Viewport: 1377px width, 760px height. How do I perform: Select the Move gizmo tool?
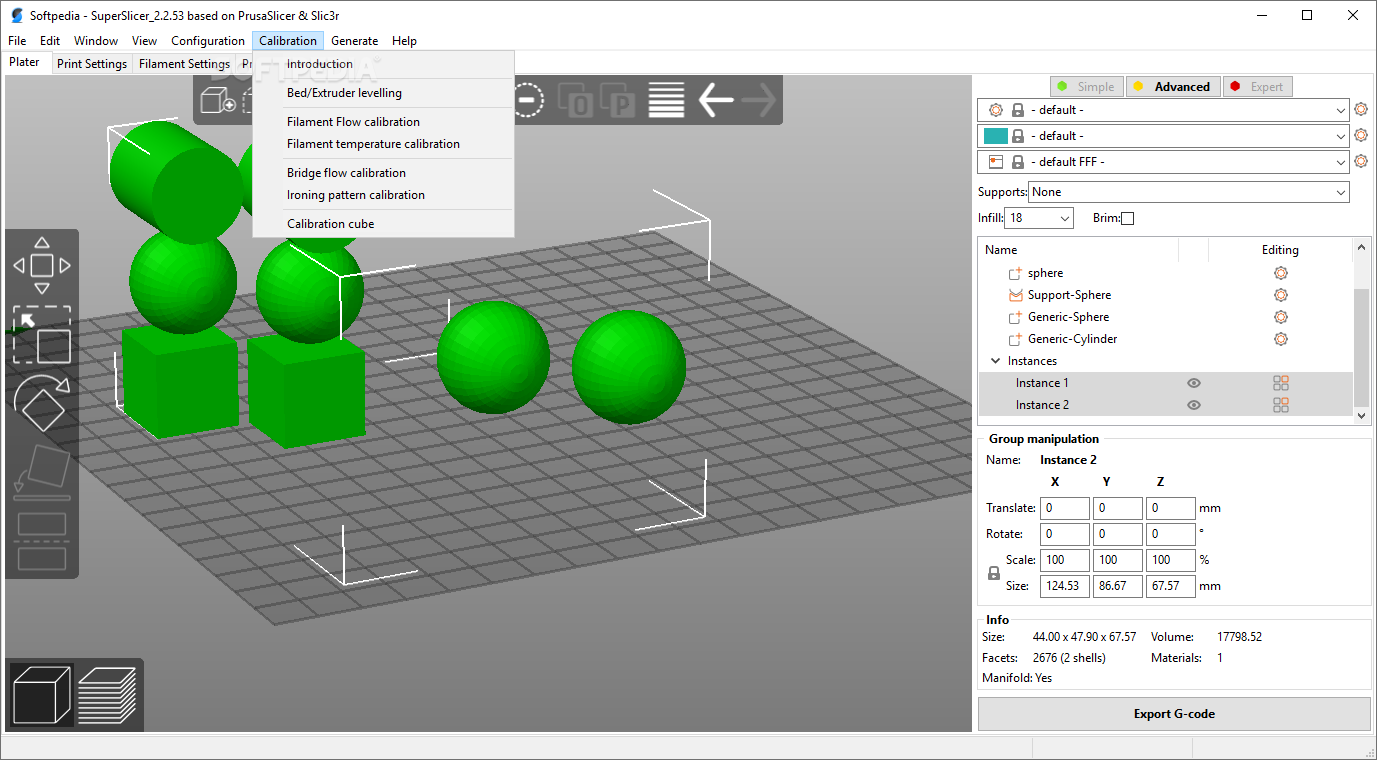pyautogui.click(x=41, y=265)
